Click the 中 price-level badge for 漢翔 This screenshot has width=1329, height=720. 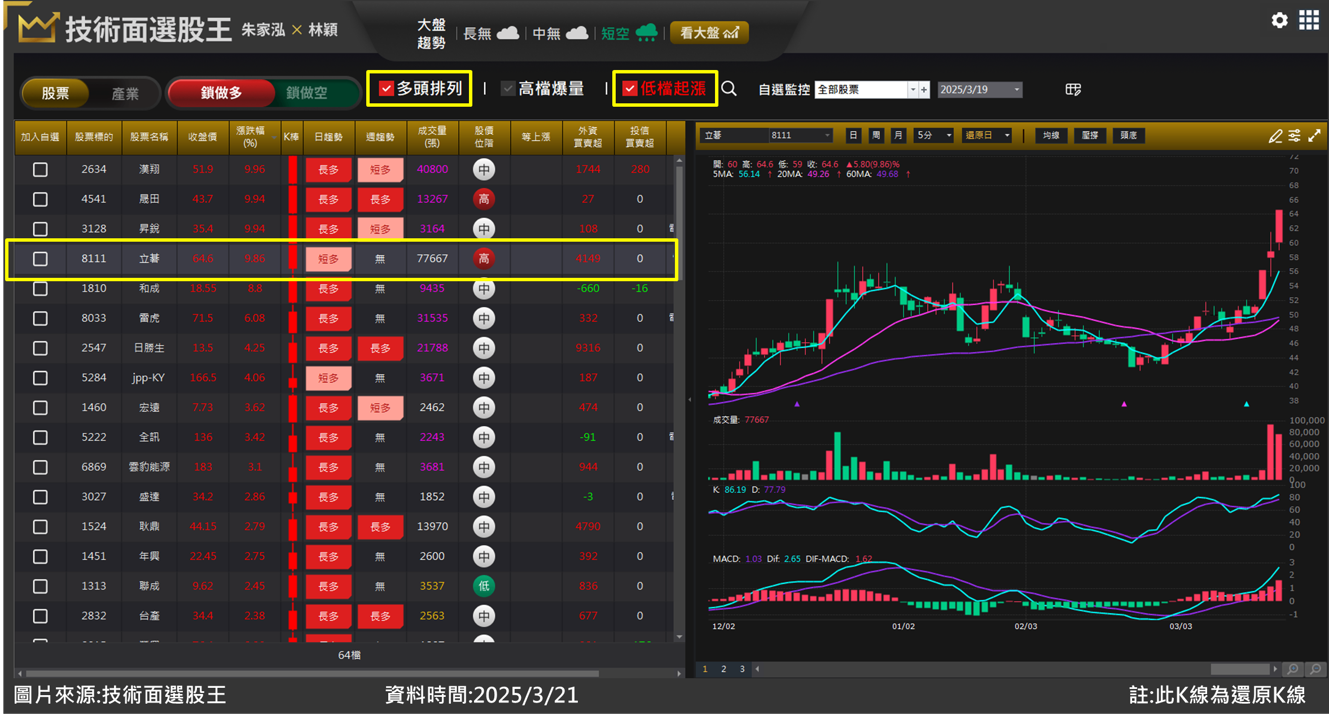click(x=484, y=170)
